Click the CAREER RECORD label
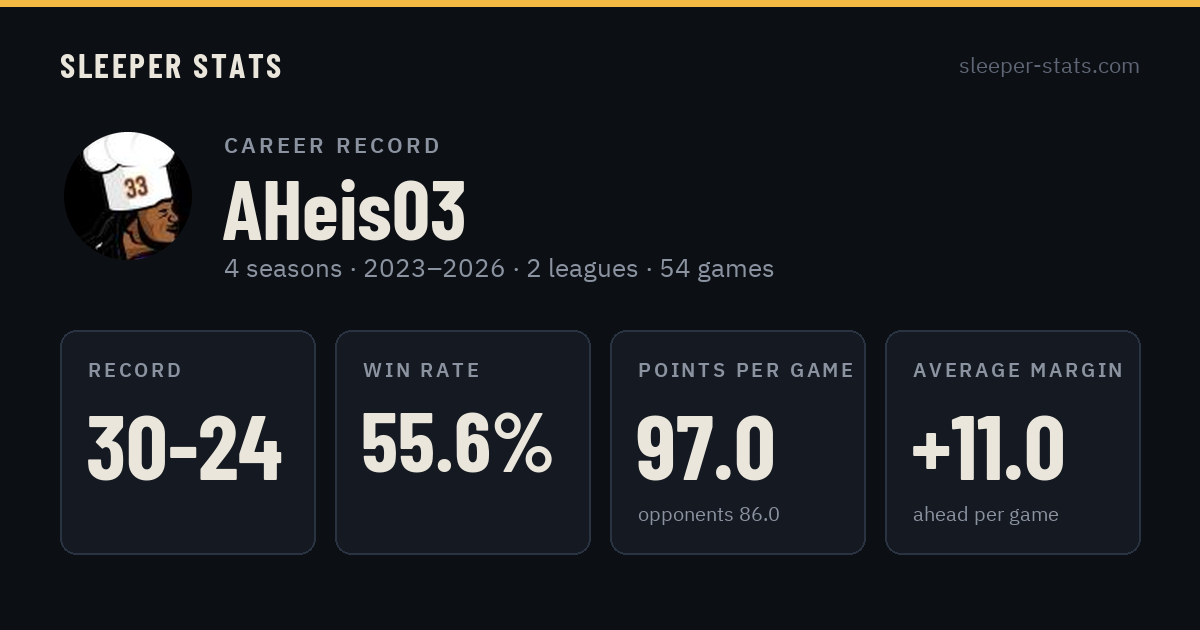This screenshot has width=1200, height=630. [332, 146]
